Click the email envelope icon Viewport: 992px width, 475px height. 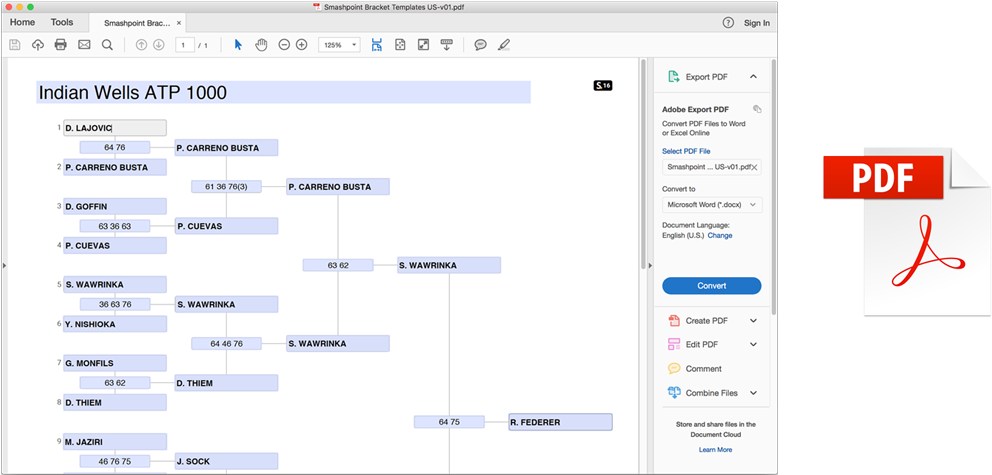[x=84, y=45]
